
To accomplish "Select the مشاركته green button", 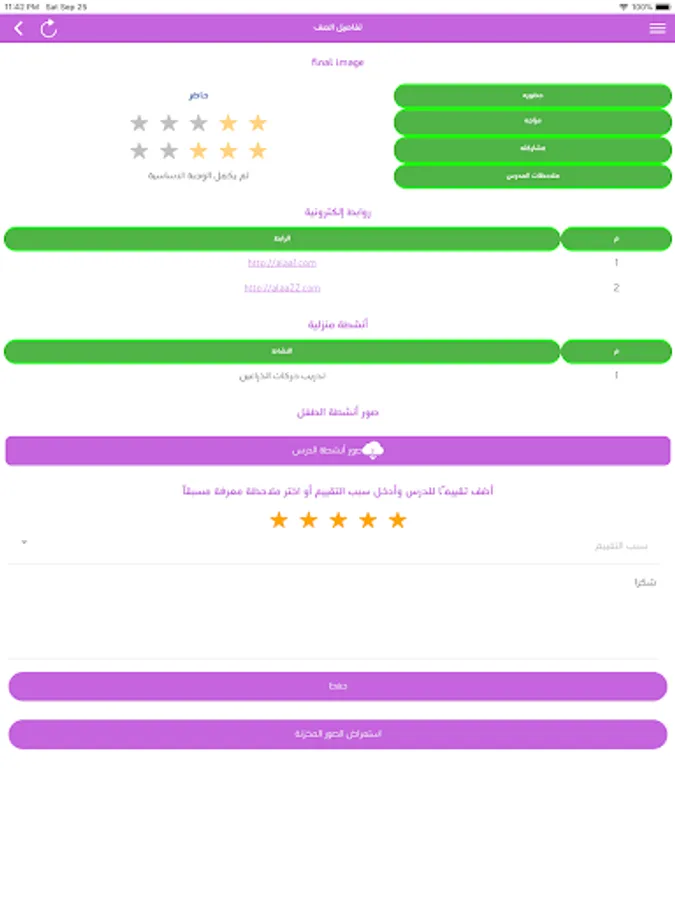I will click(x=532, y=149).
